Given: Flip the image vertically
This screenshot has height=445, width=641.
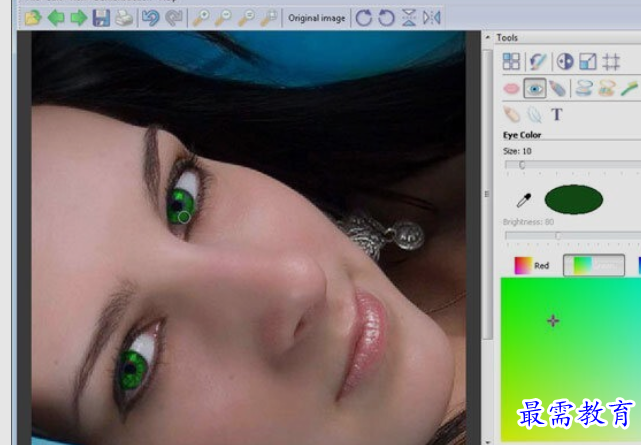Looking at the screenshot, I should (x=409, y=18).
